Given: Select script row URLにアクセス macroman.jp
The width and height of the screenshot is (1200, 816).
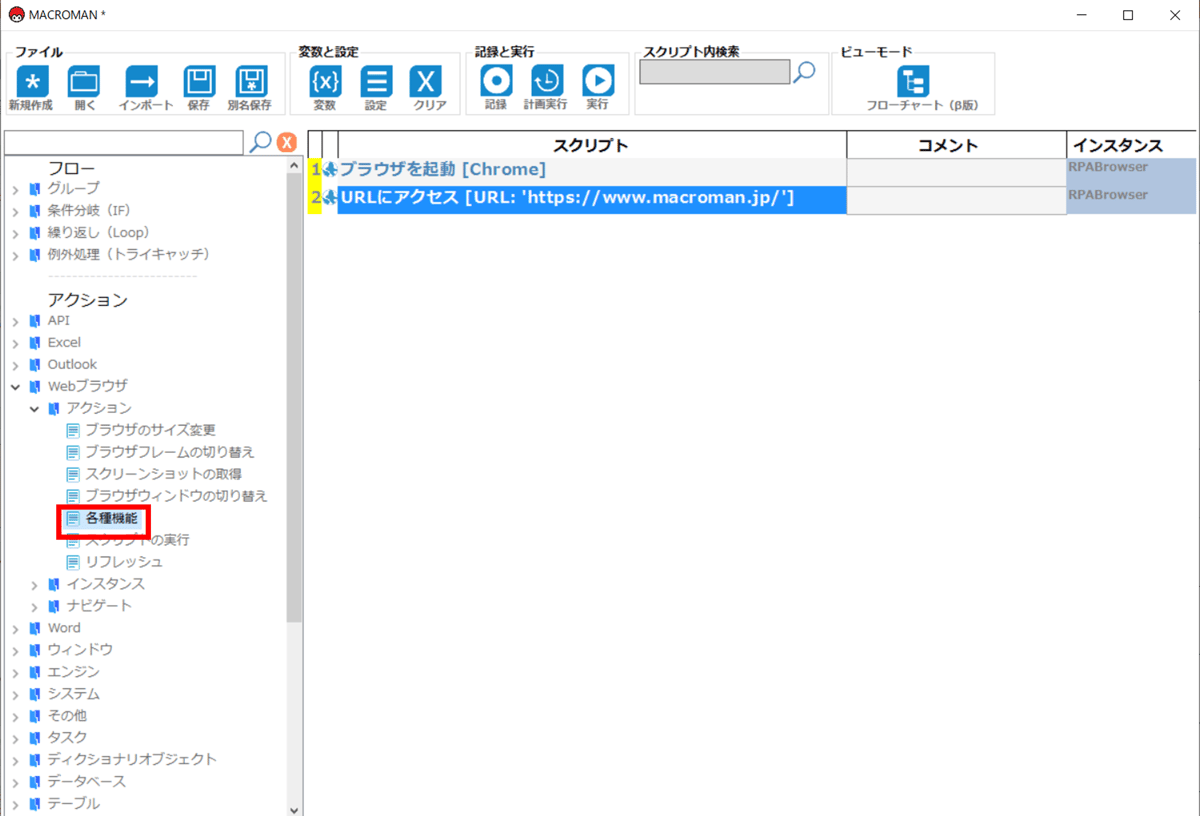Looking at the screenshot, I should [592, 198].
